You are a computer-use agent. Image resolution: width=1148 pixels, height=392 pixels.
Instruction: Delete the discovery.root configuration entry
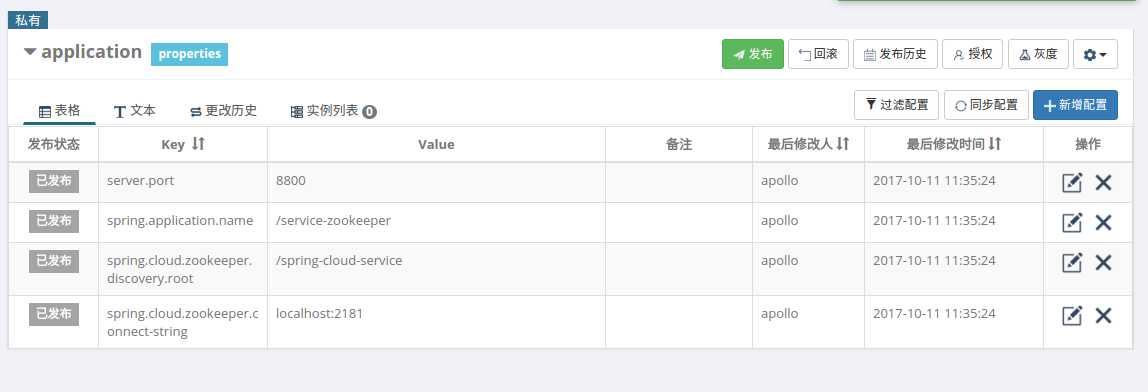coord(1103,262)
